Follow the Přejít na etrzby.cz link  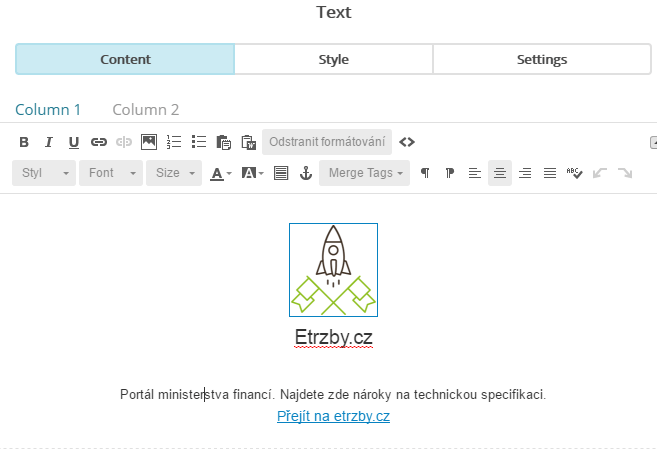[333, 416]
